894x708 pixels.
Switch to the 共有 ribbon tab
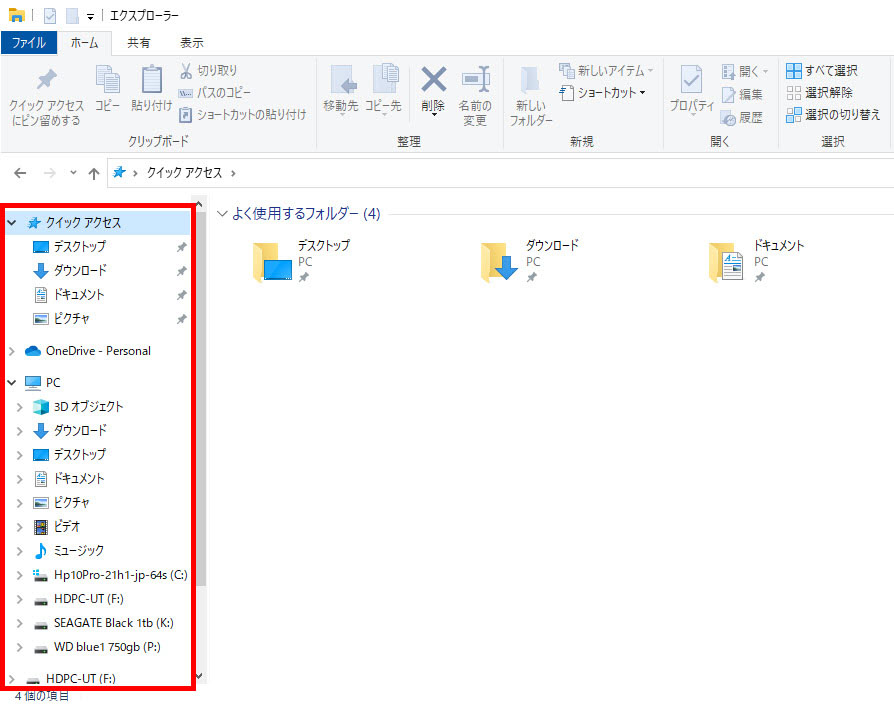[139, 43]
